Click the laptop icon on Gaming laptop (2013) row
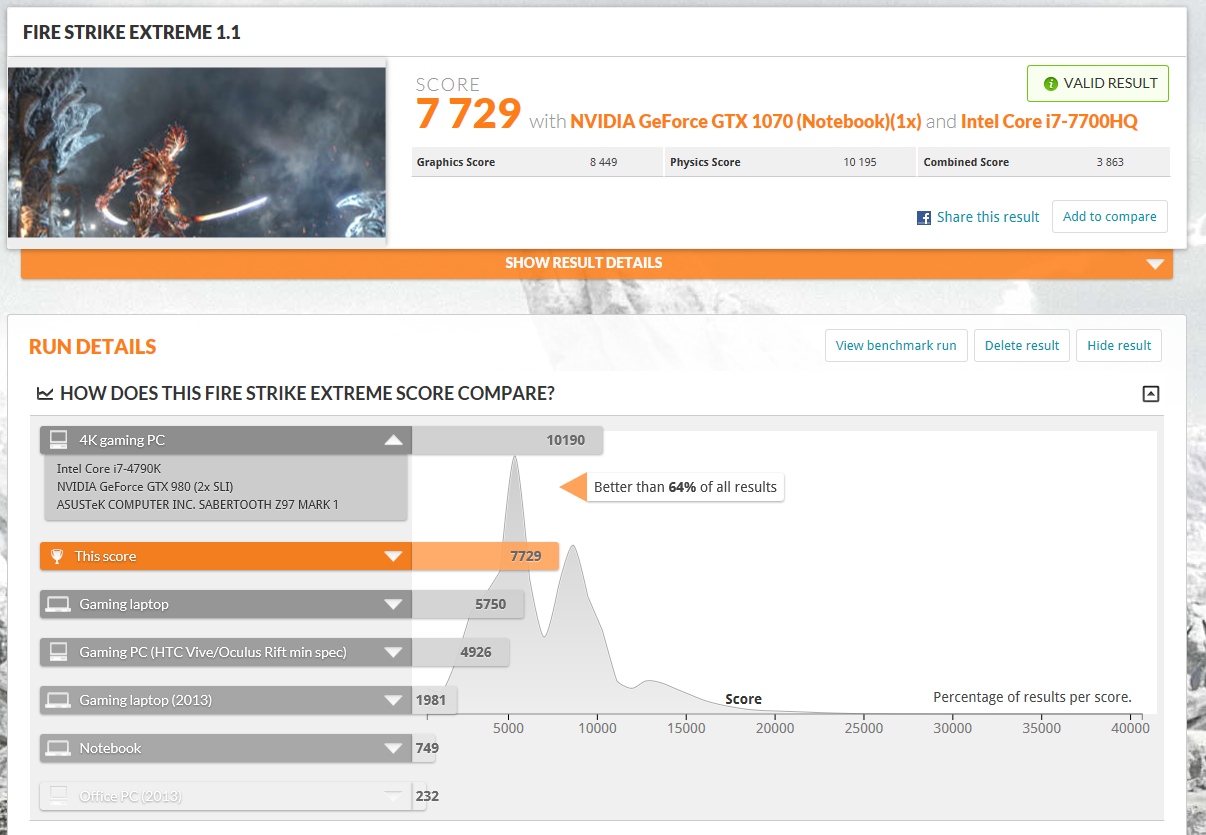Screen dimensions: 1206x835 (x=58, y=700)
